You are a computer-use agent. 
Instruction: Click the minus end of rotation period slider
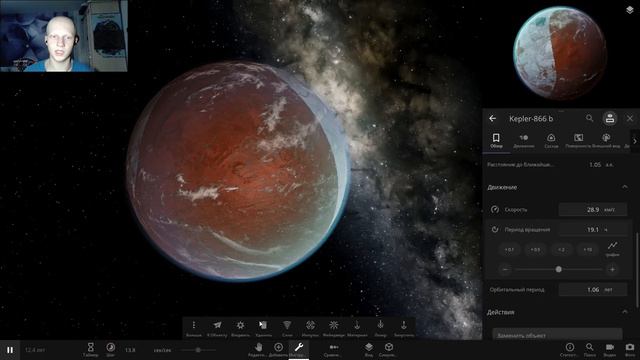505,269
